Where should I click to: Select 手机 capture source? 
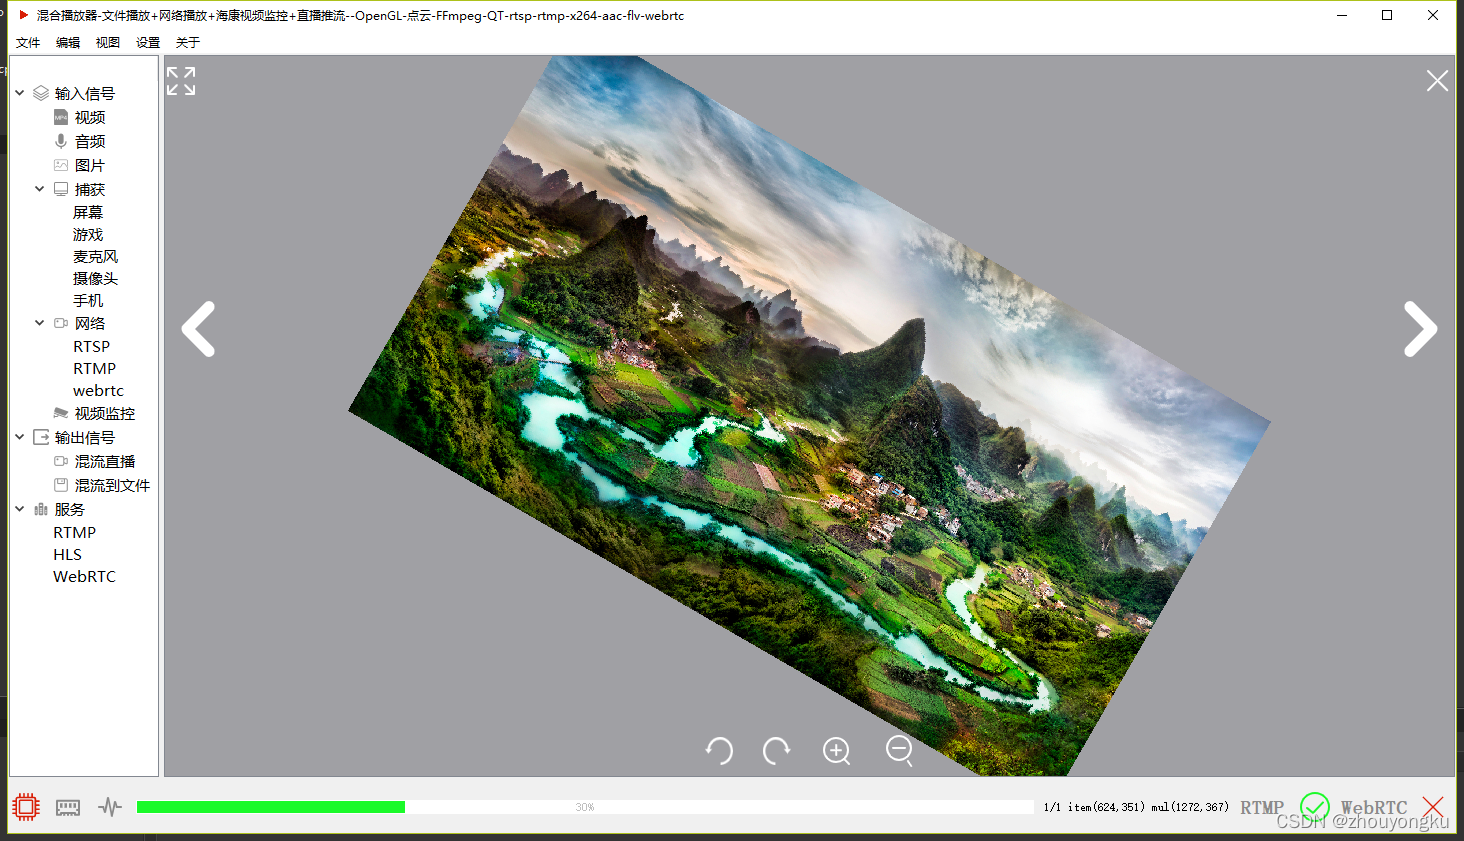(x=88, y=300)
